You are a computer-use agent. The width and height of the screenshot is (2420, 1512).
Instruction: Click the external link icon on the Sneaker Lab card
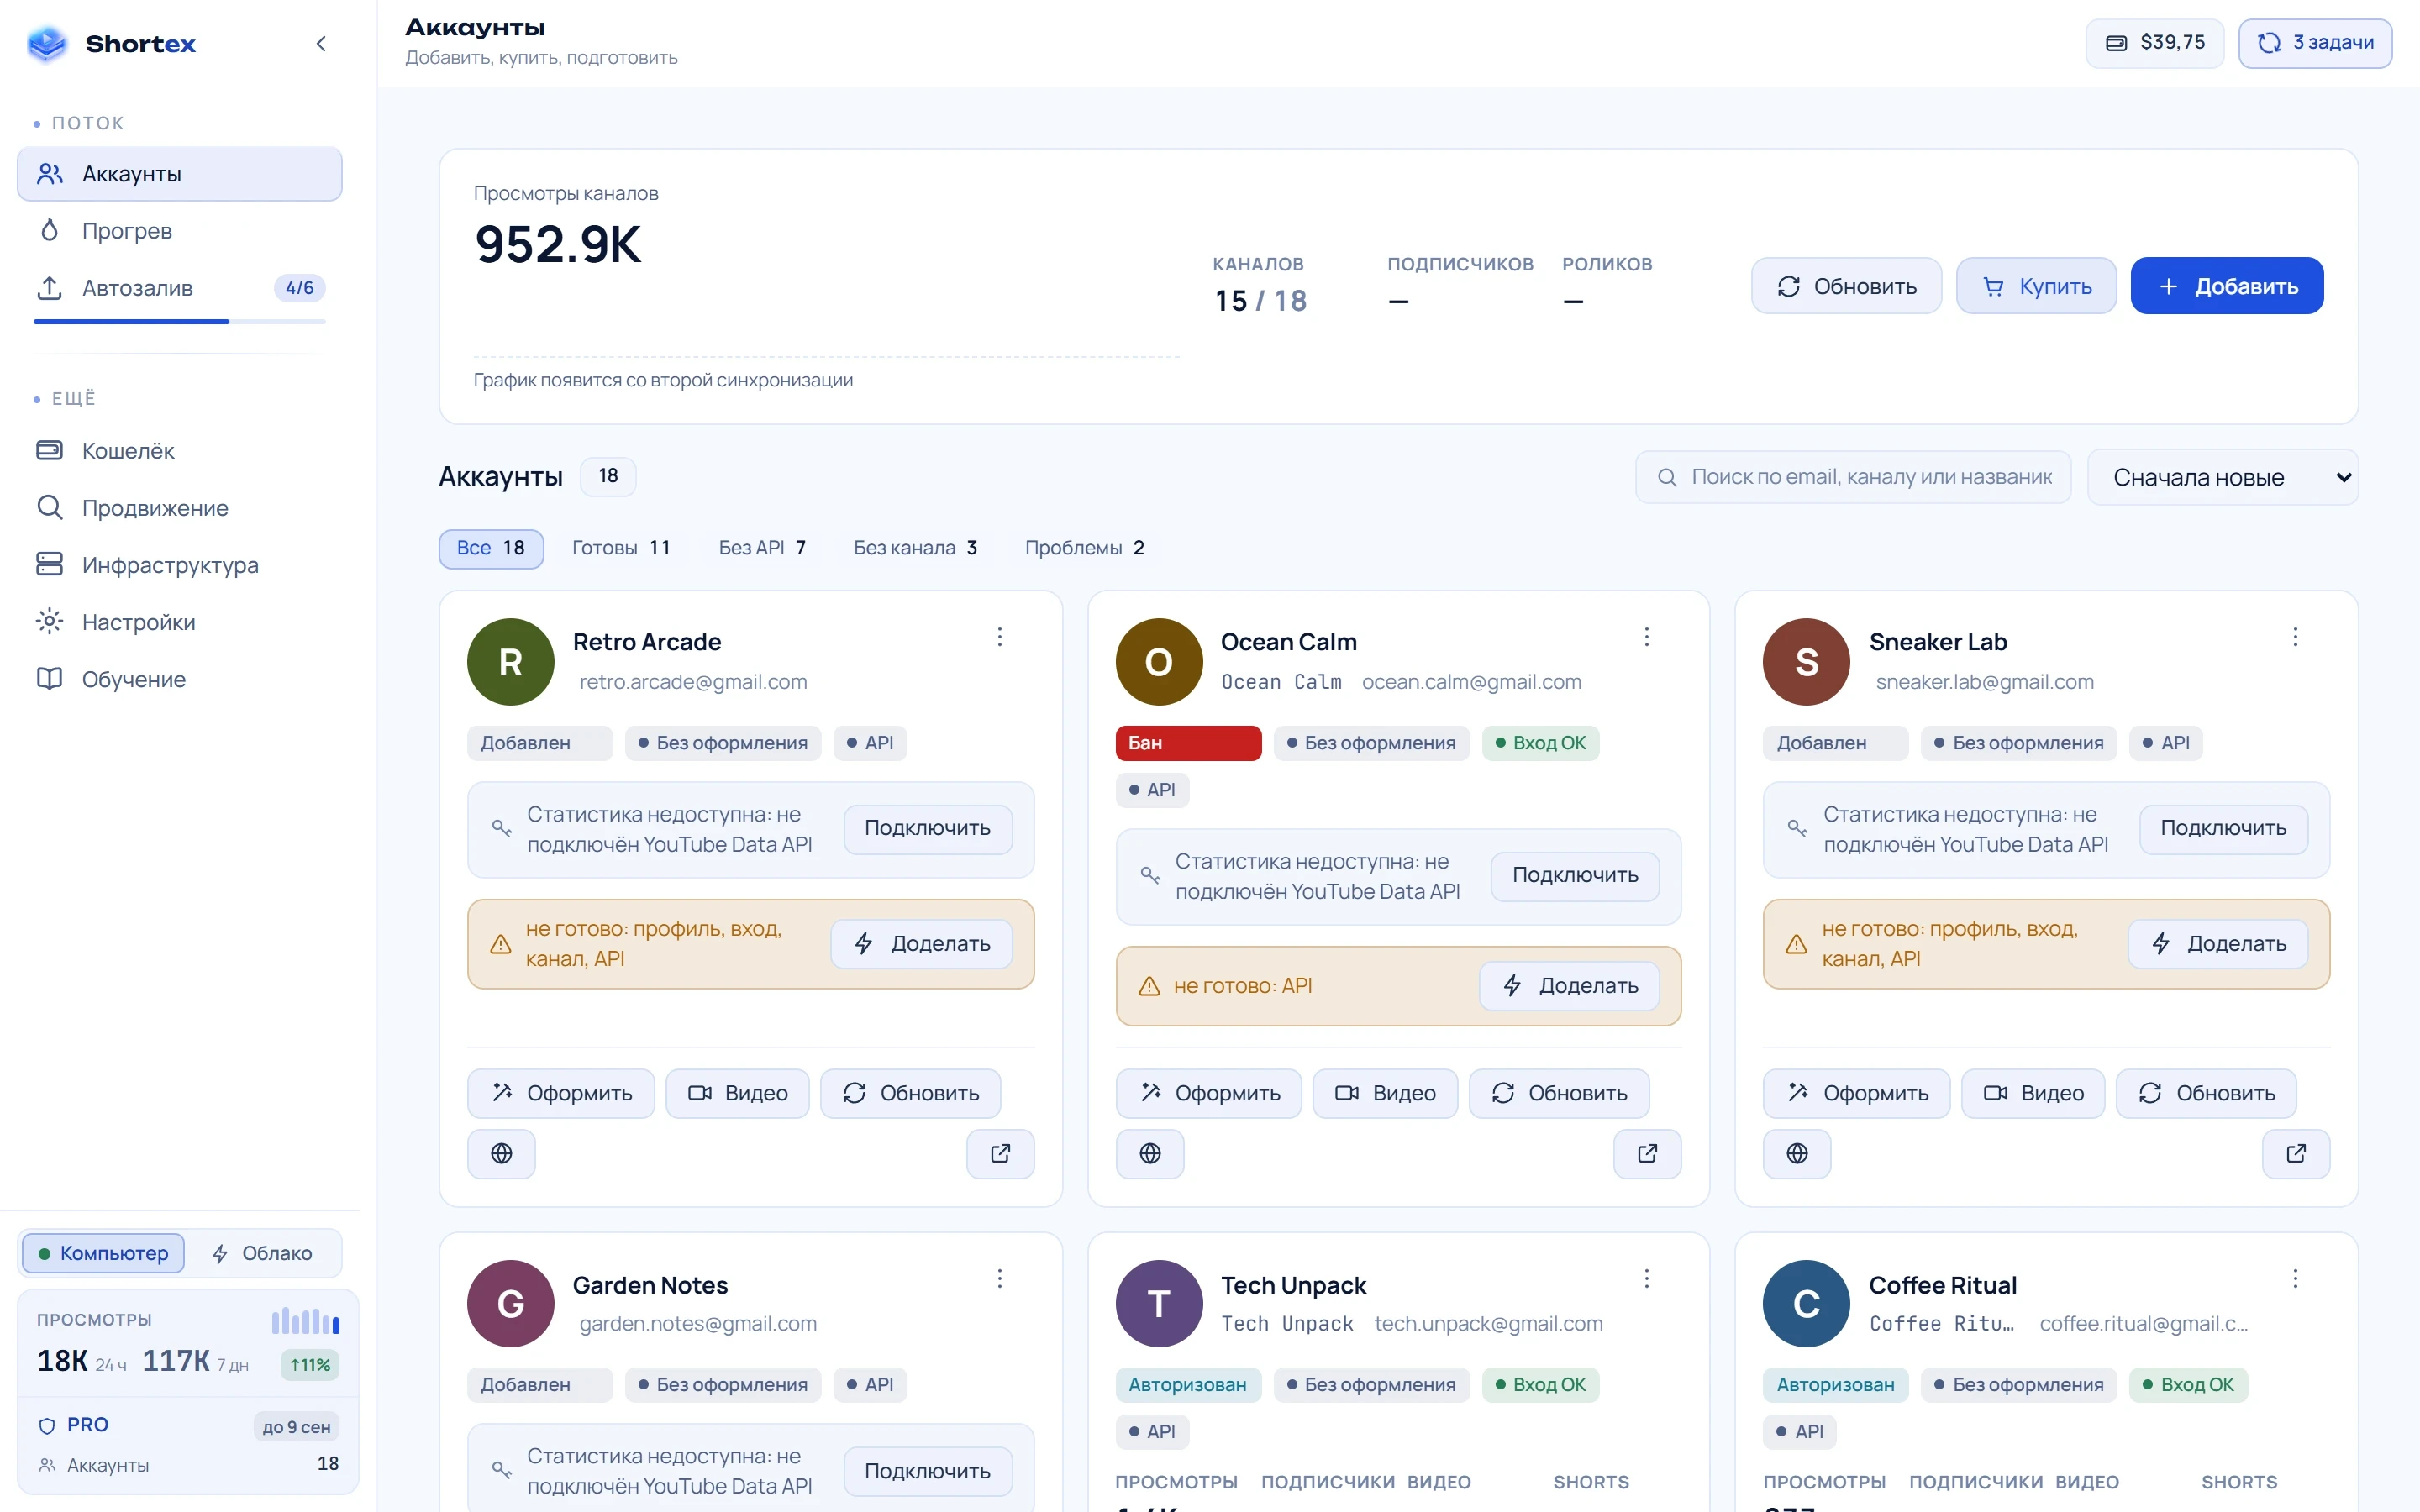click(x=2296, y=1154)
